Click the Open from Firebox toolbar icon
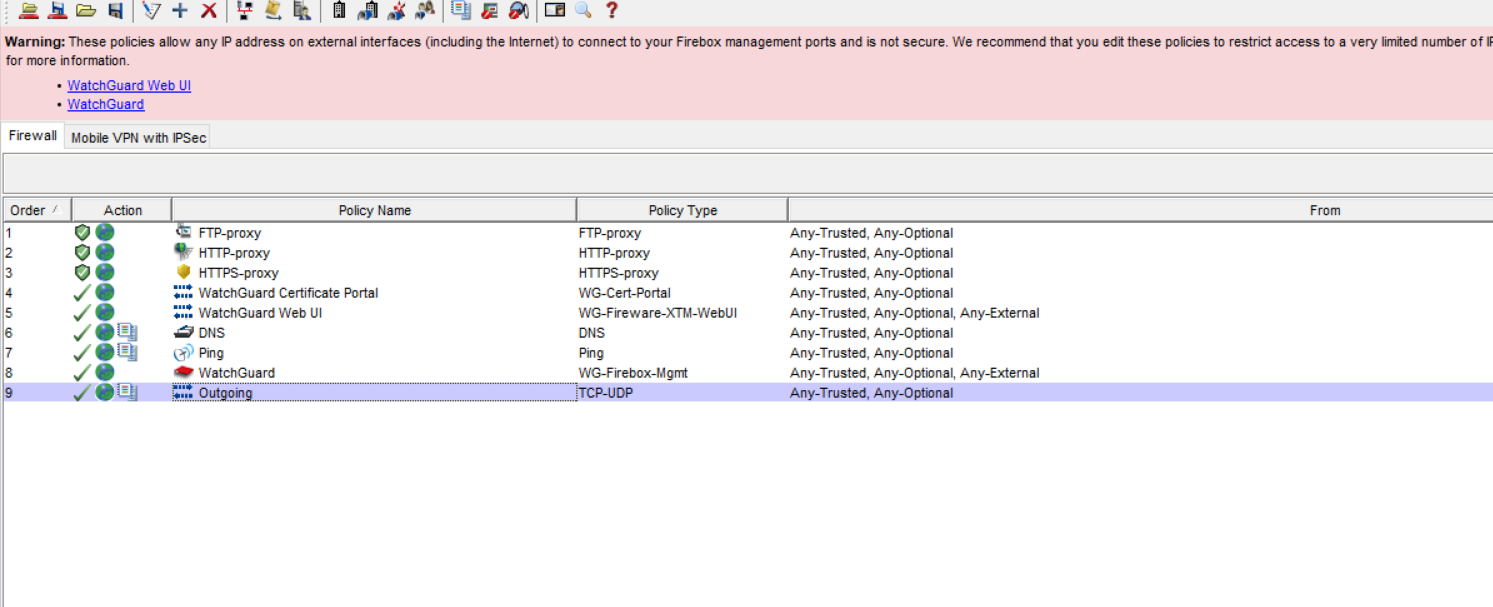 (29, 10)
